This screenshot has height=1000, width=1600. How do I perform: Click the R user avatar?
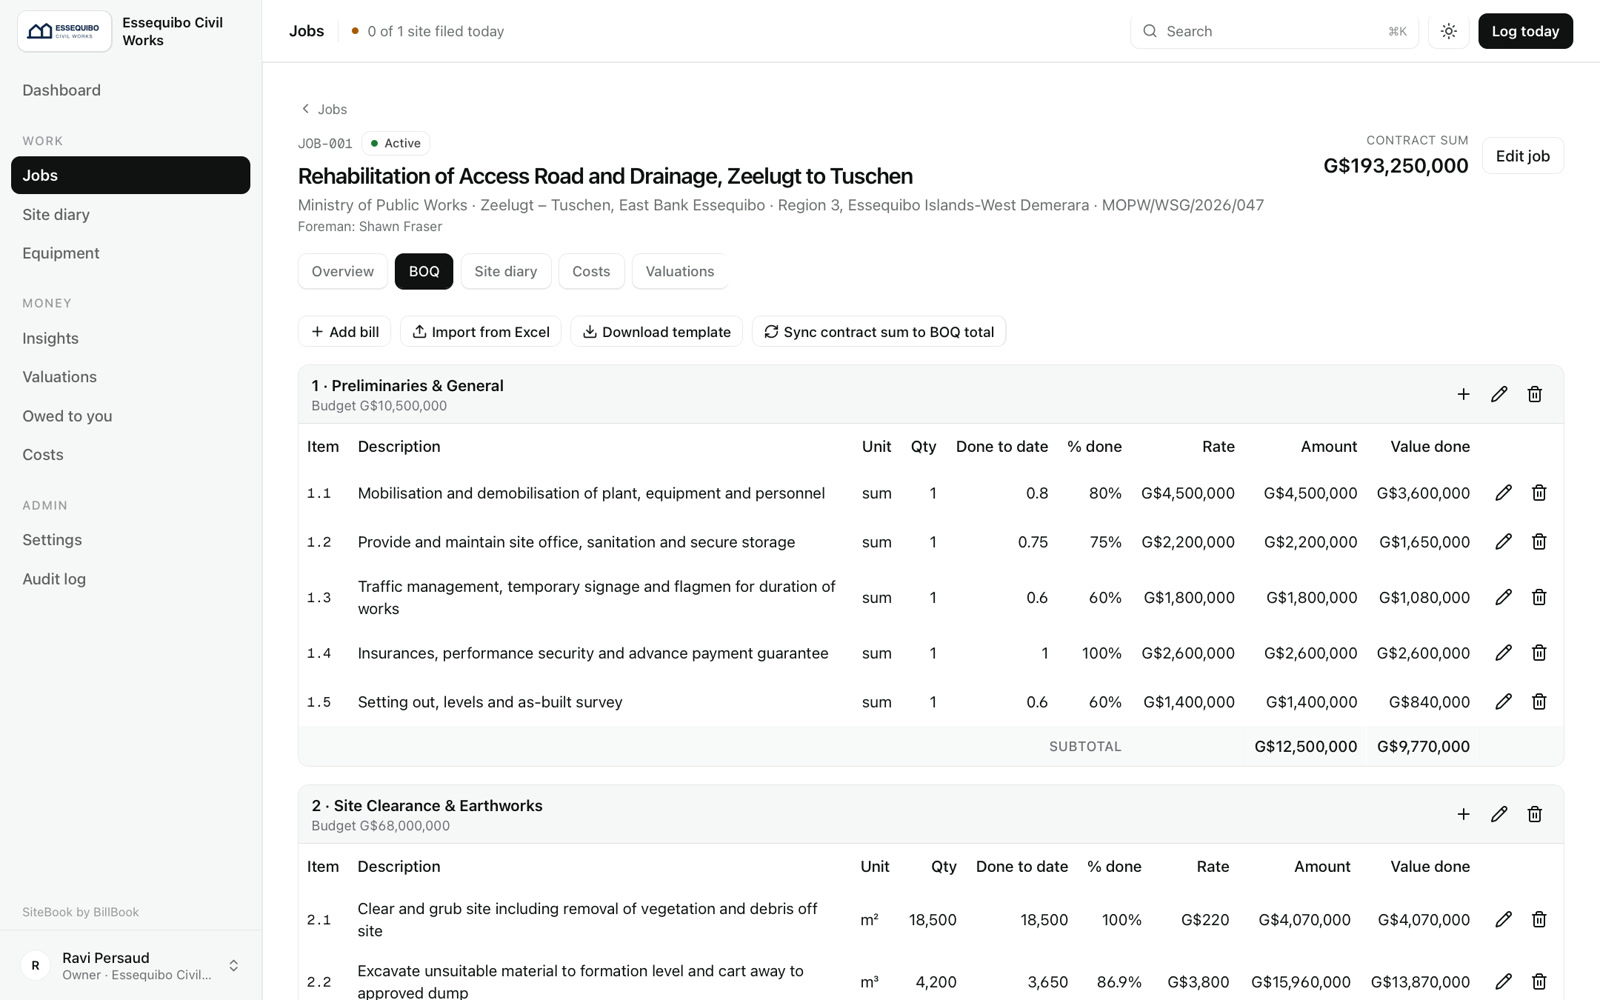pos(36,966)
